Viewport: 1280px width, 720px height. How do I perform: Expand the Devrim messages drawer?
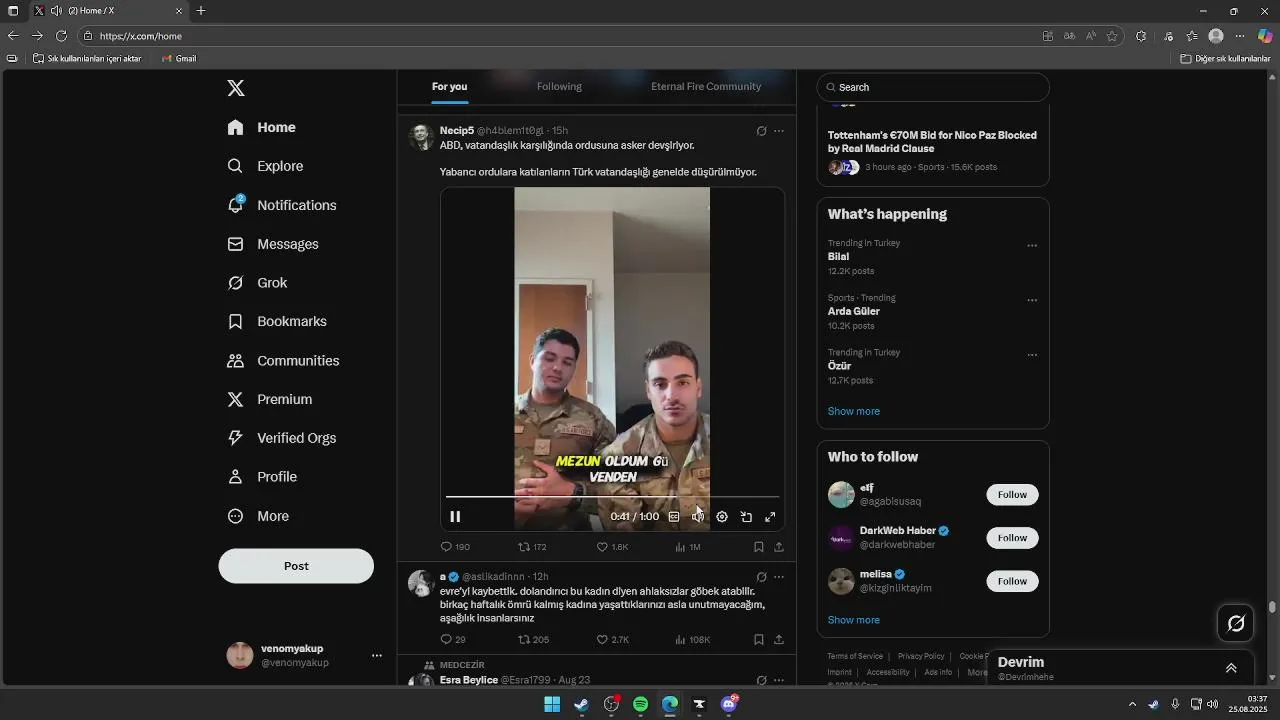pyautogui.click(x=1231, y=668)
